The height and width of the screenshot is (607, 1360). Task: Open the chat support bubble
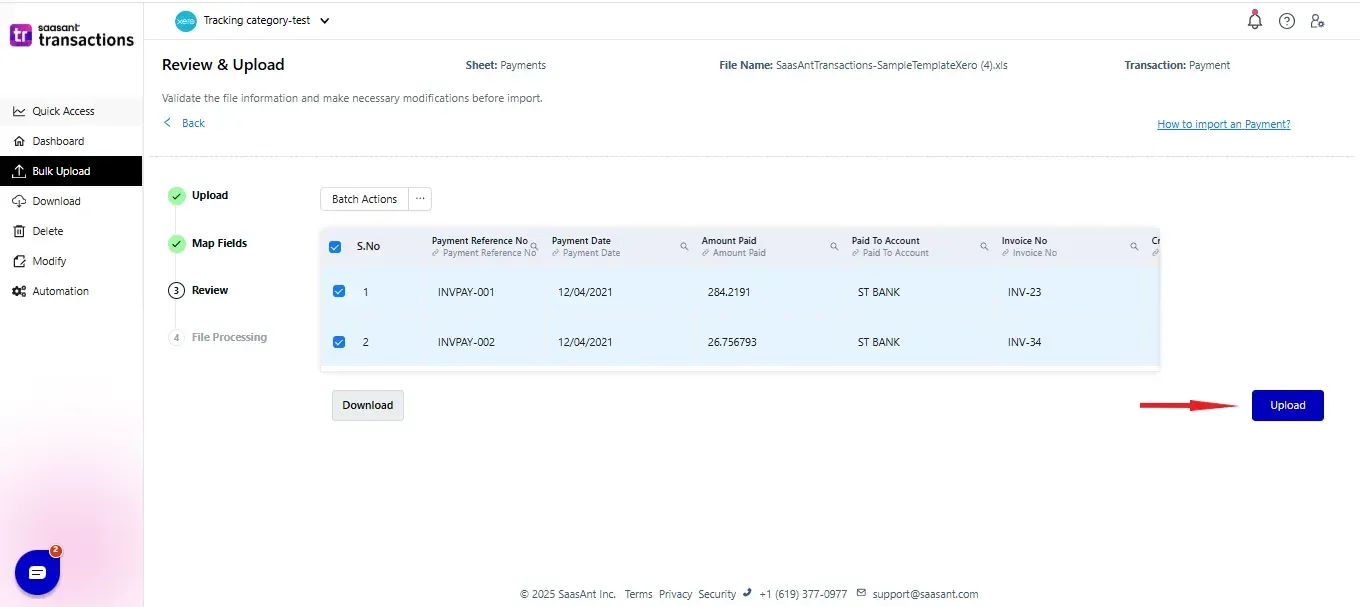click(x=37, y=573)
